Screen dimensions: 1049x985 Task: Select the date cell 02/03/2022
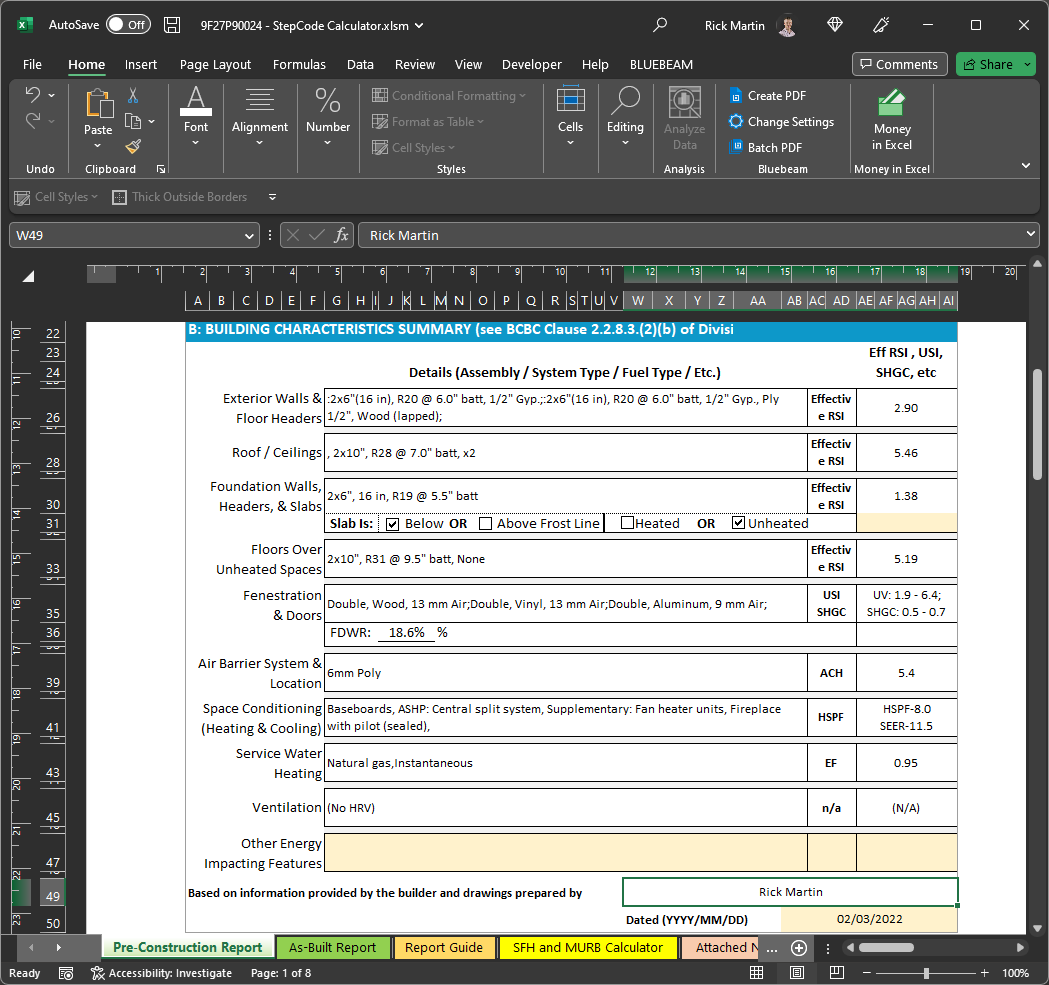[869, 919]
